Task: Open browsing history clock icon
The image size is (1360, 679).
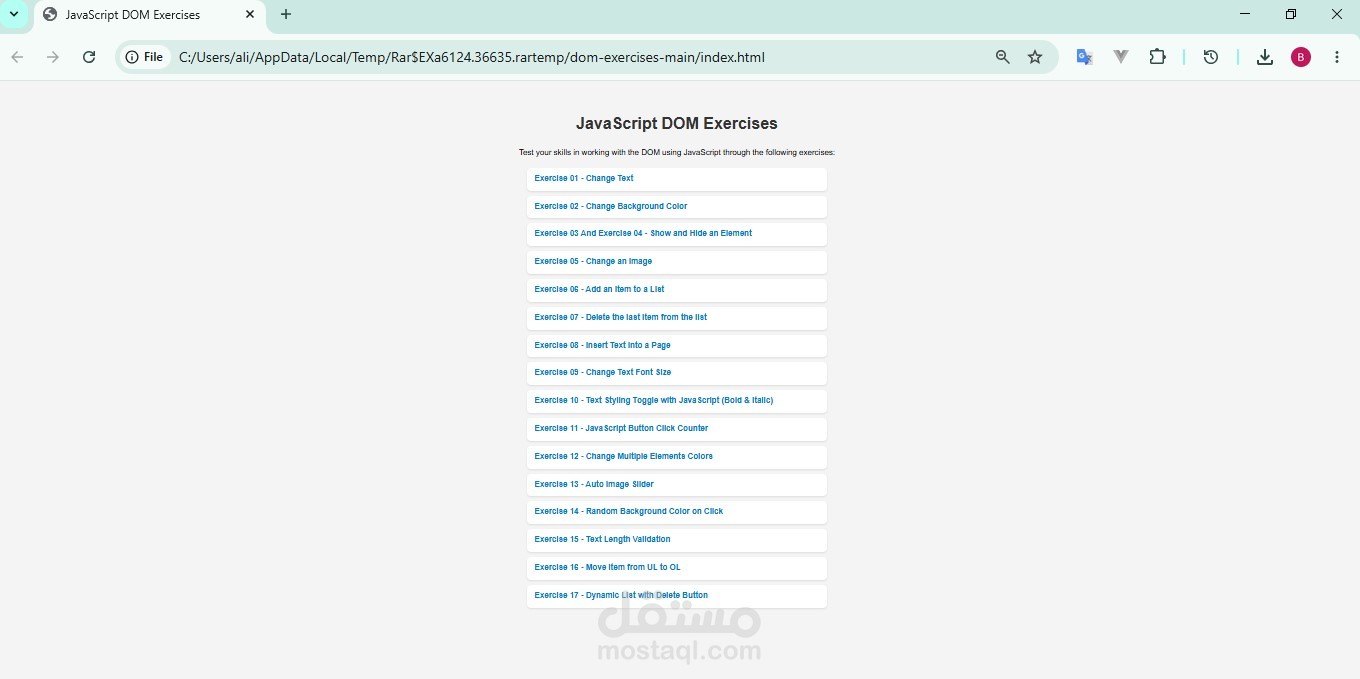Action: (1211, 57)
